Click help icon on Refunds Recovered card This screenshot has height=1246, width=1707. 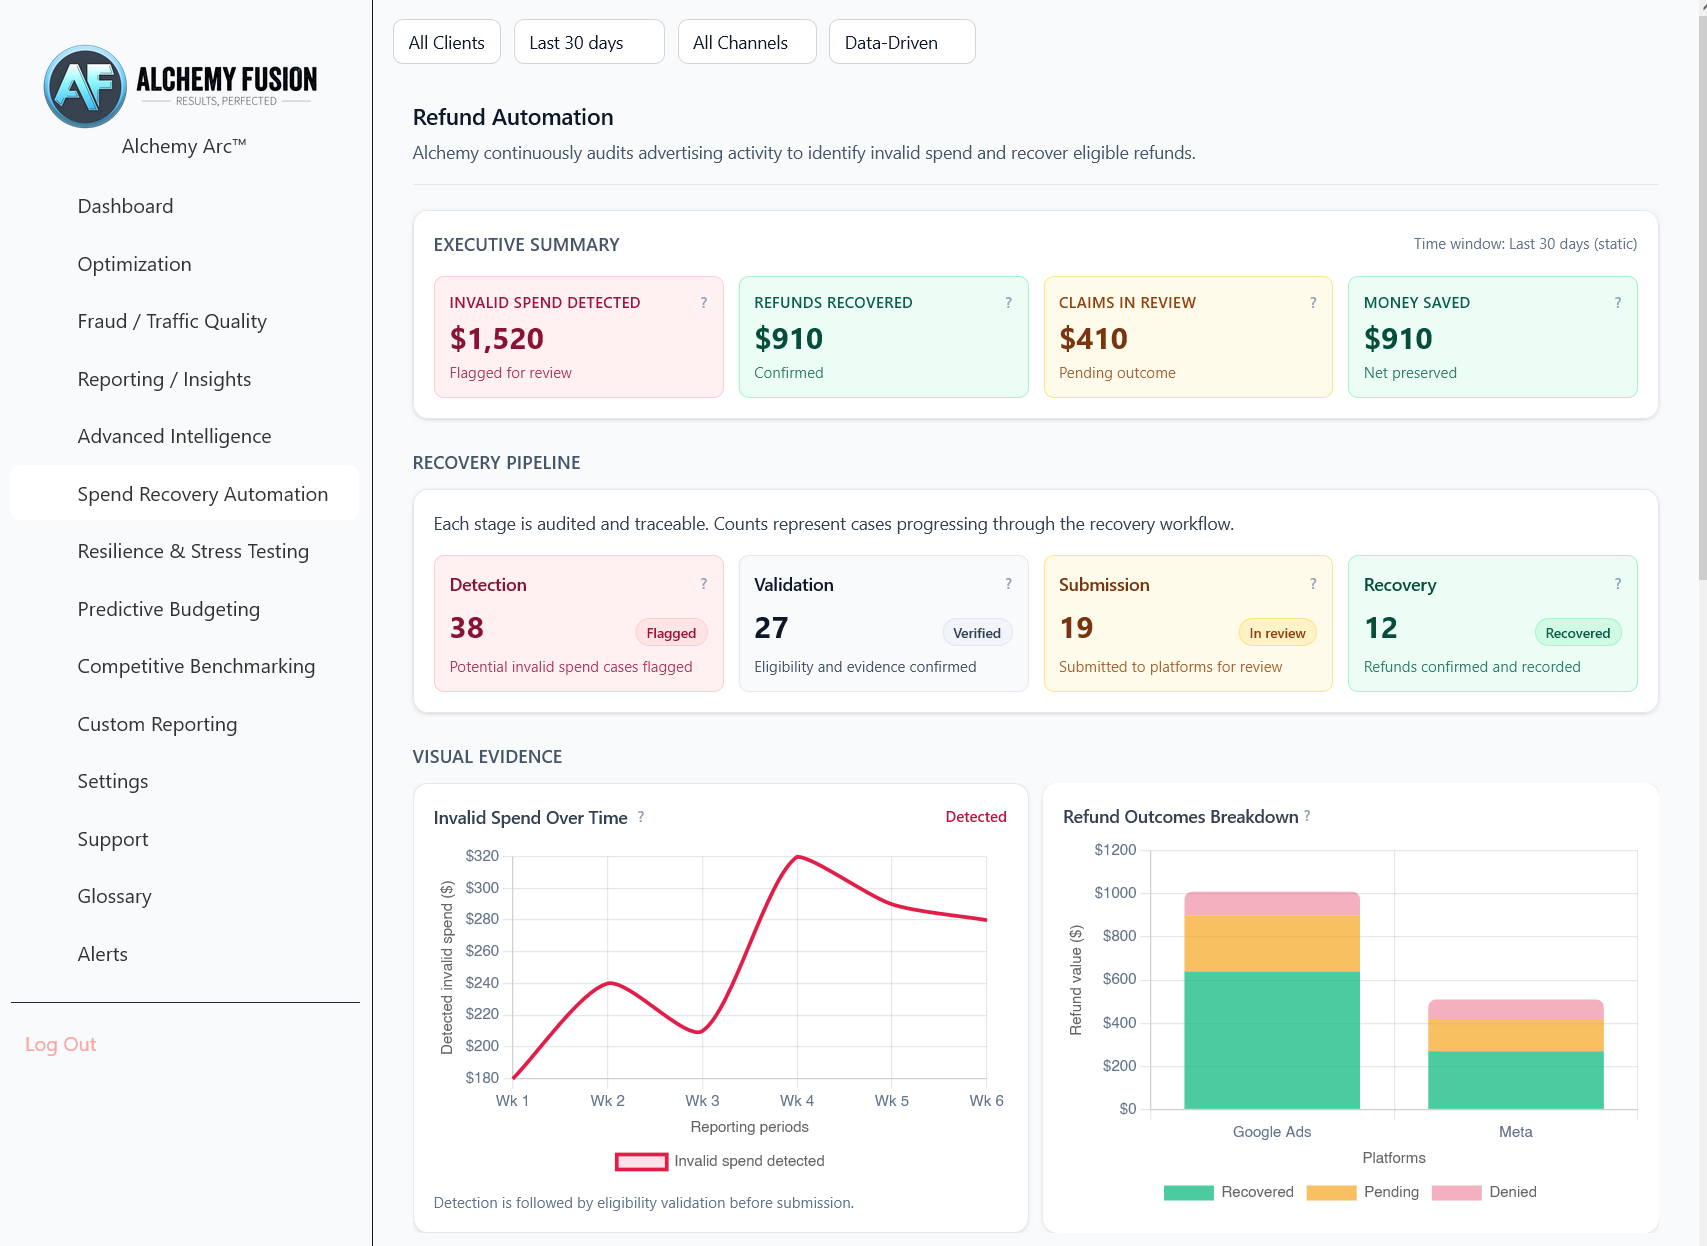[1008, 303]
